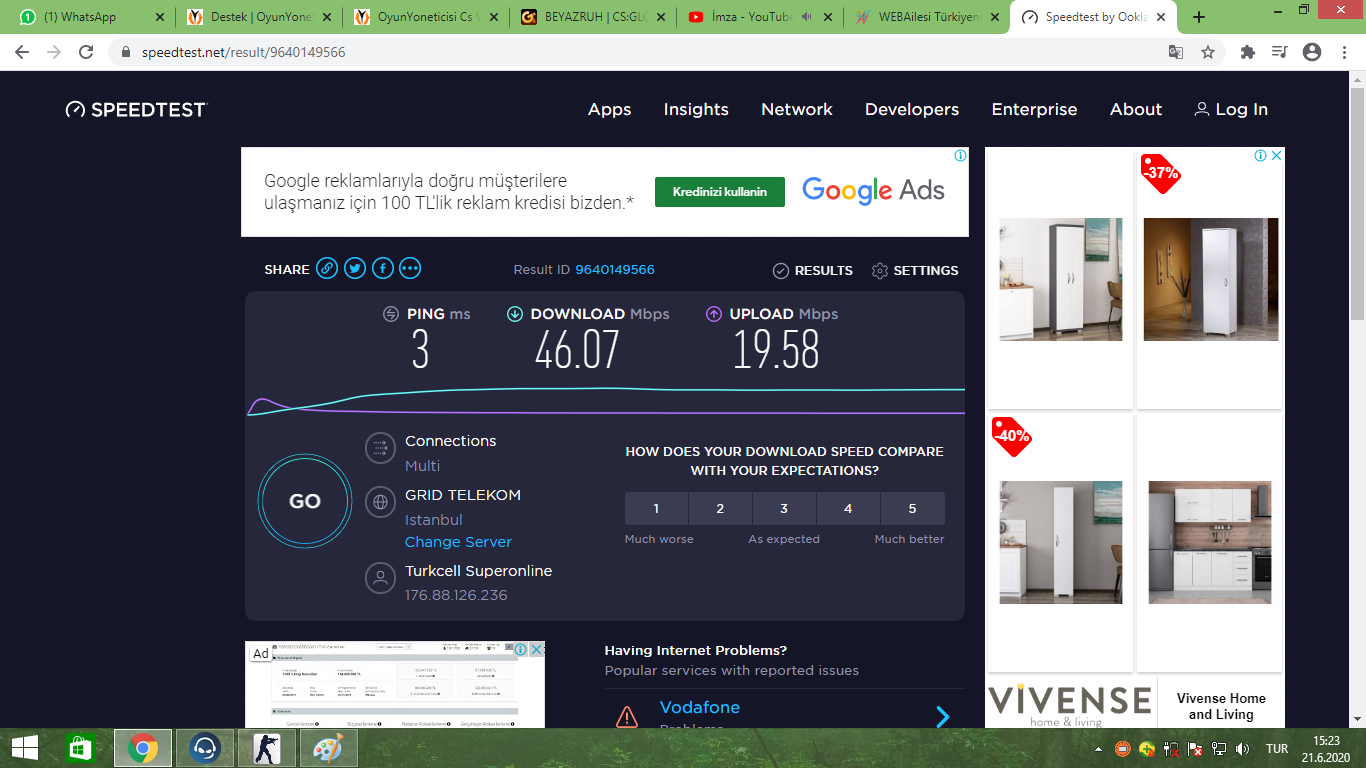Click -40% discount cabinet thumbnail
Viewport: 1366px width, 768px height.
click(1061, 542)
